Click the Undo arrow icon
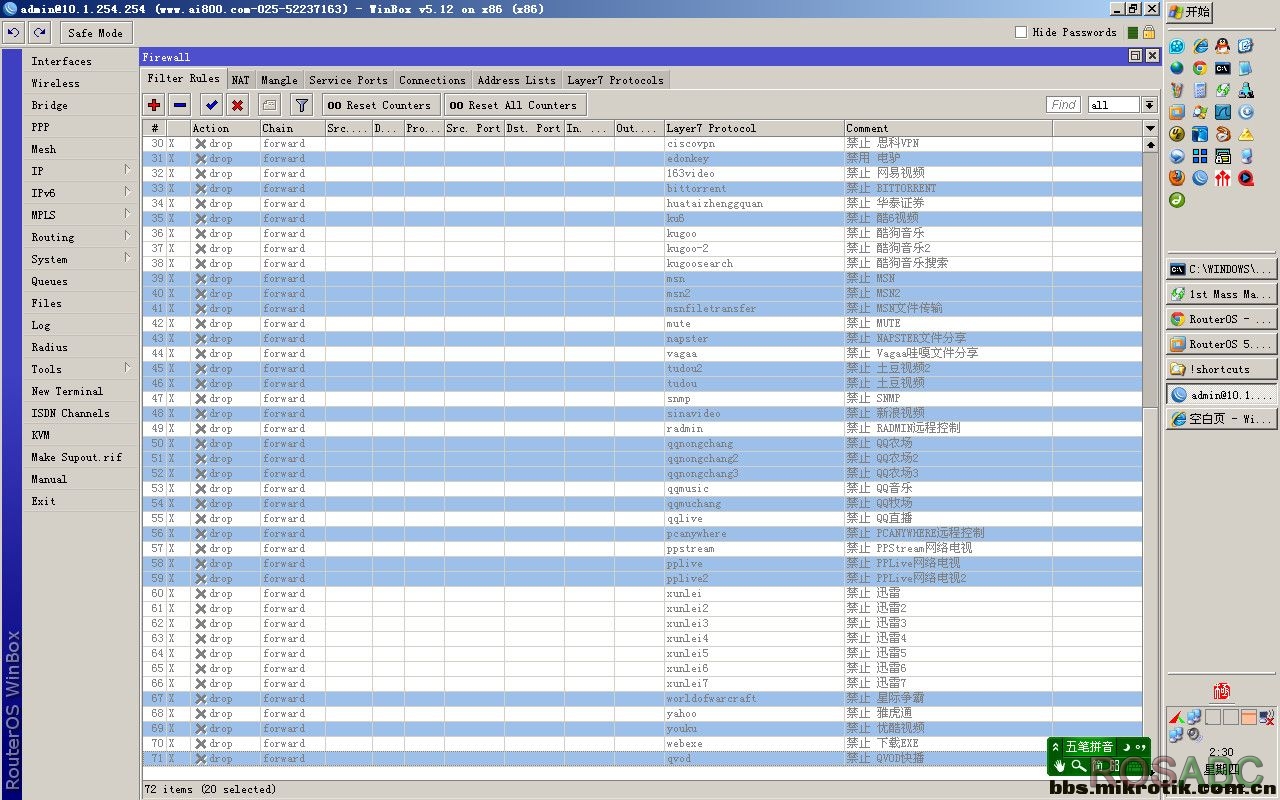The image size is (1280, 800). (13, 33)
